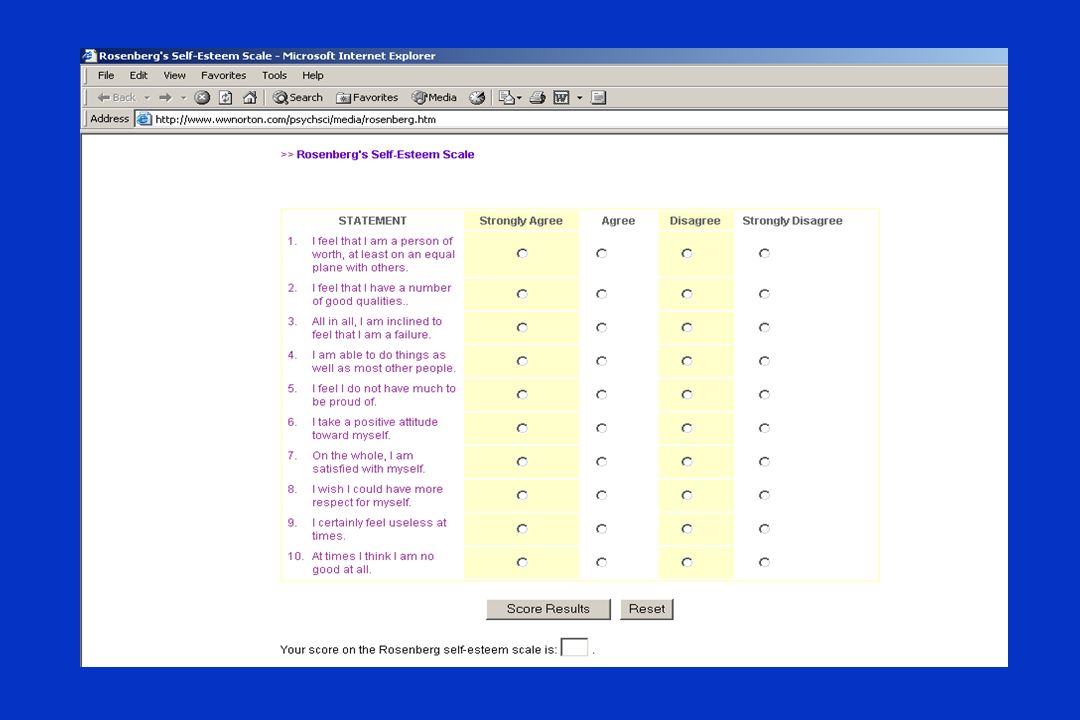This screenshot has height=720, width=1080.
Task: Click the Print toolbar icon
Action: click(538, 98)
